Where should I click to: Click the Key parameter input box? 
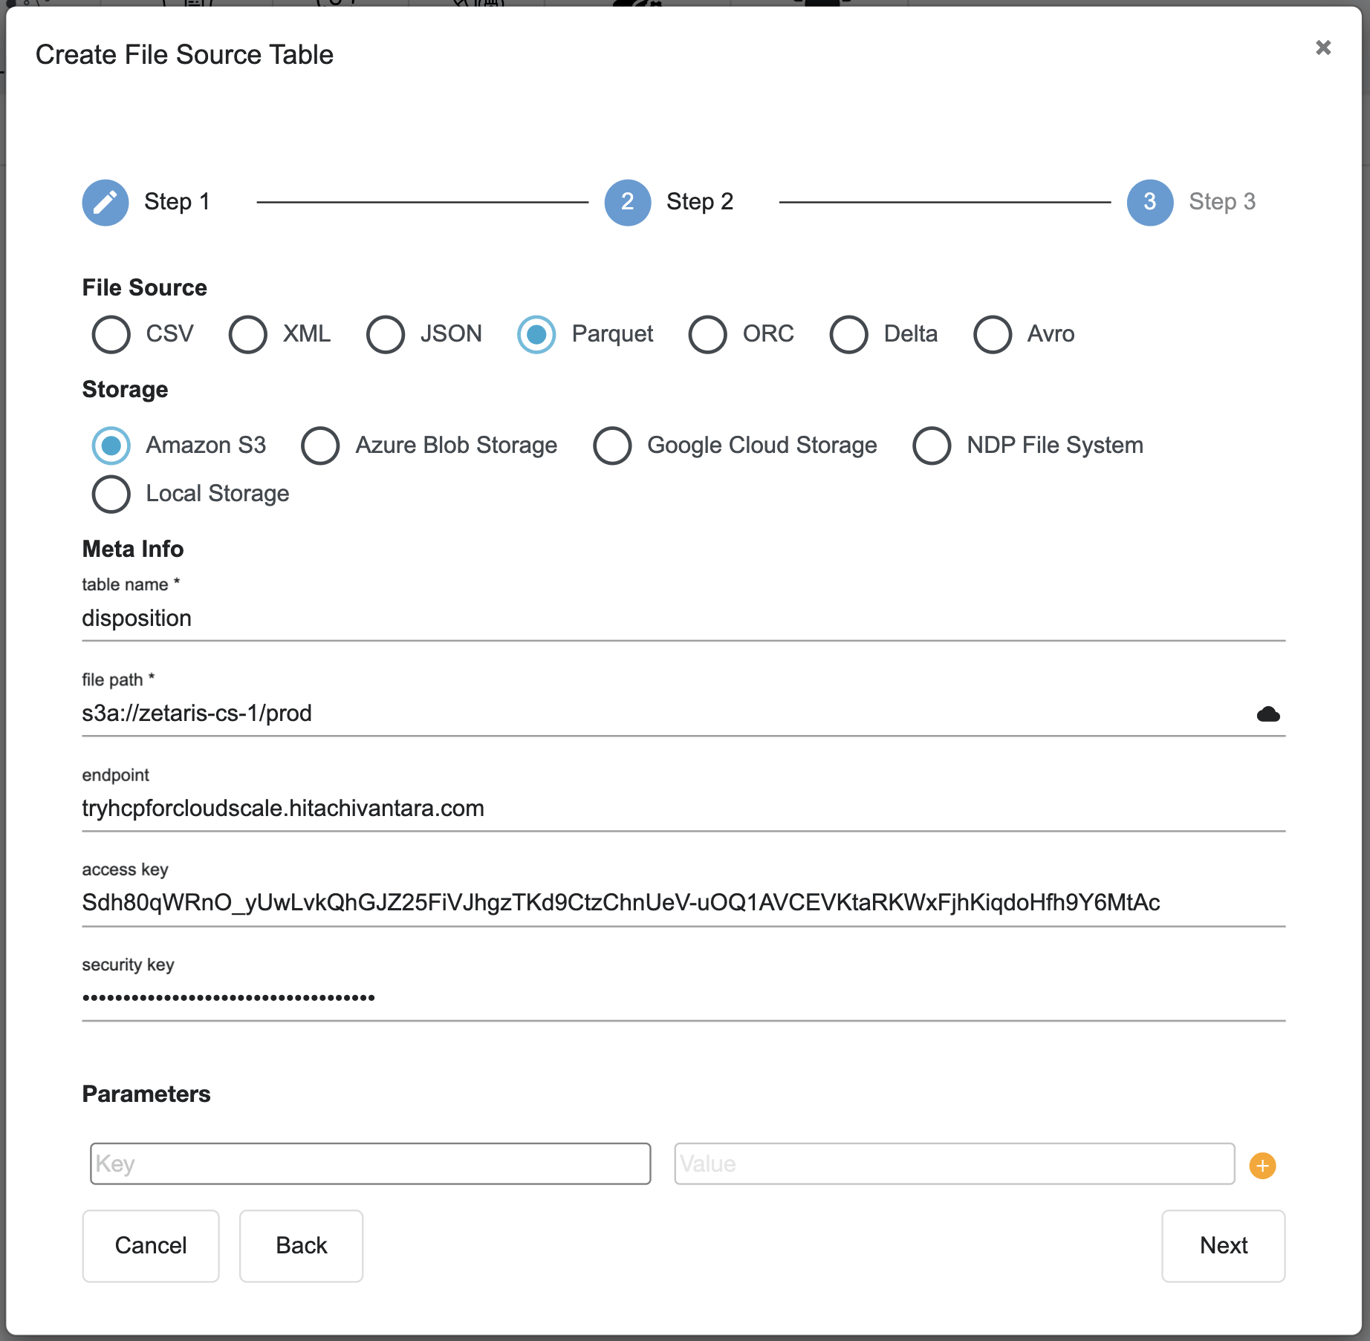(x=370, y=1164)
